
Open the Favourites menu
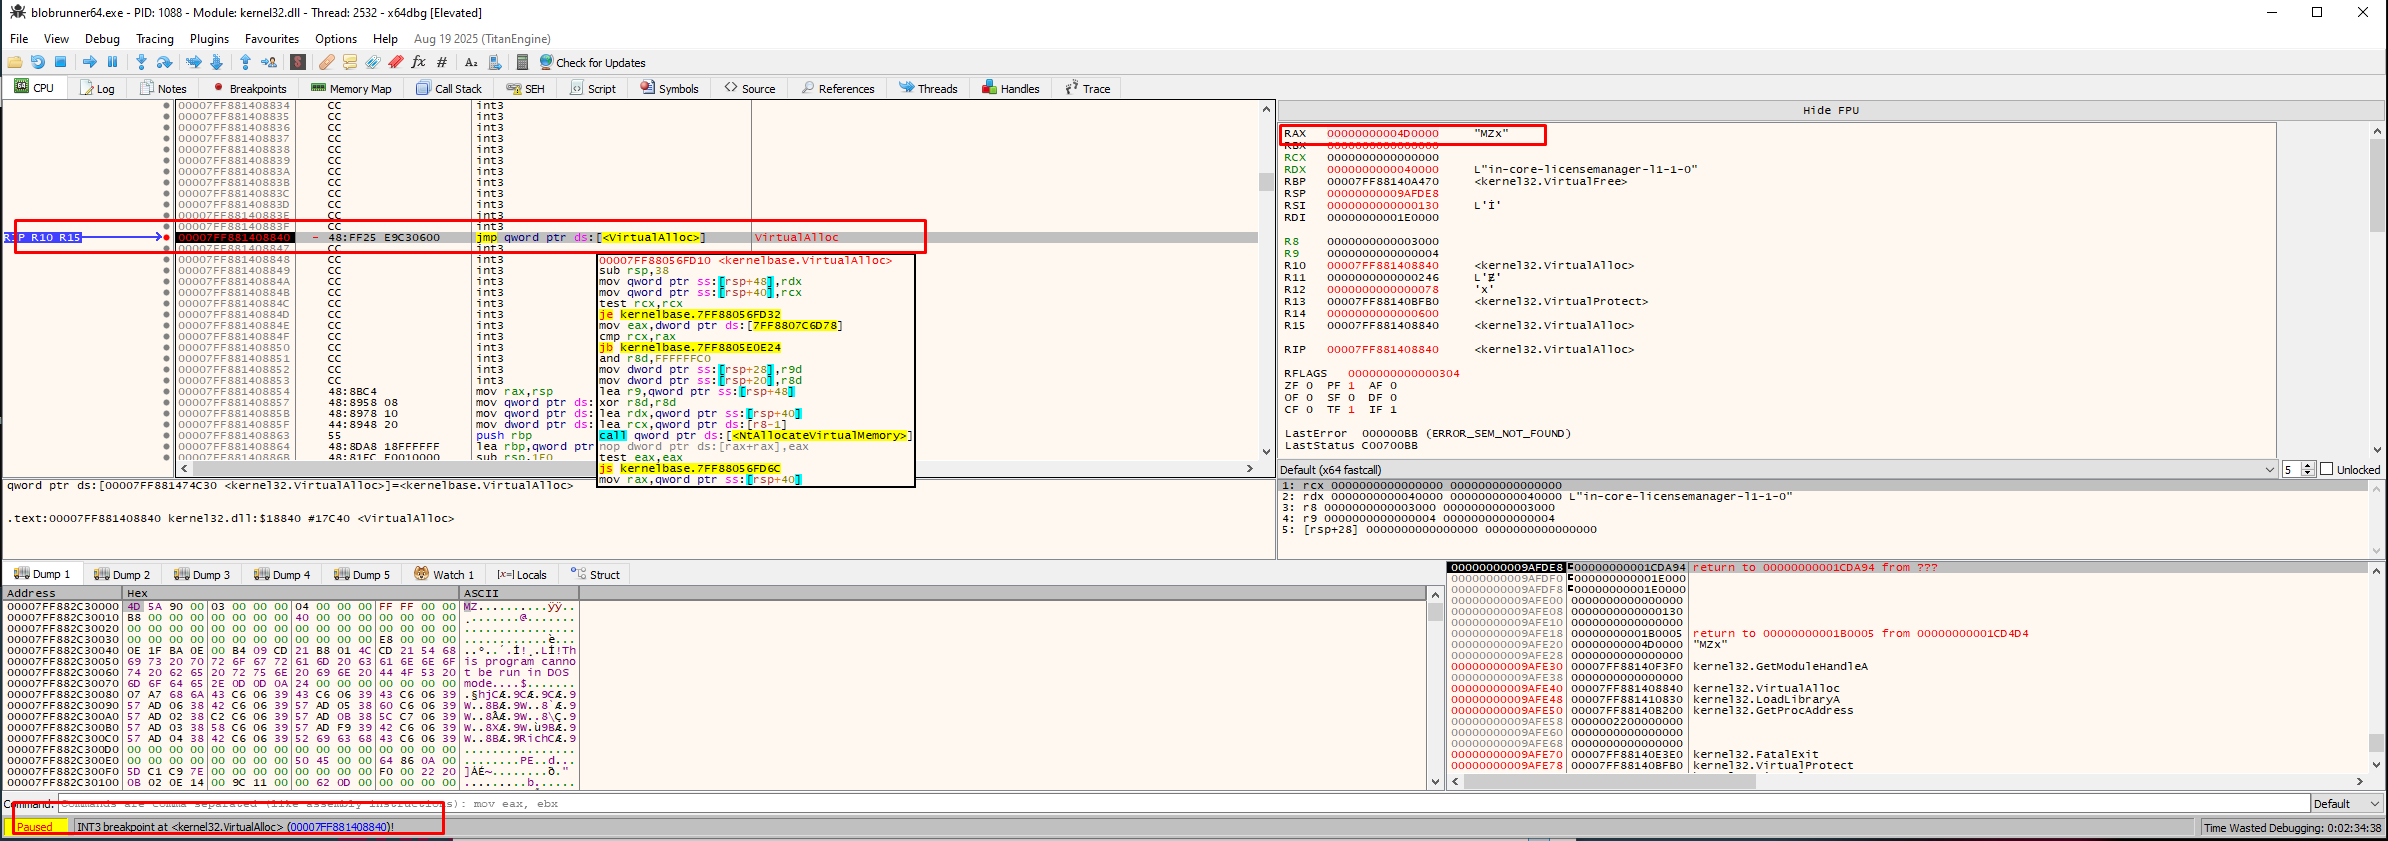pos(272,39)
